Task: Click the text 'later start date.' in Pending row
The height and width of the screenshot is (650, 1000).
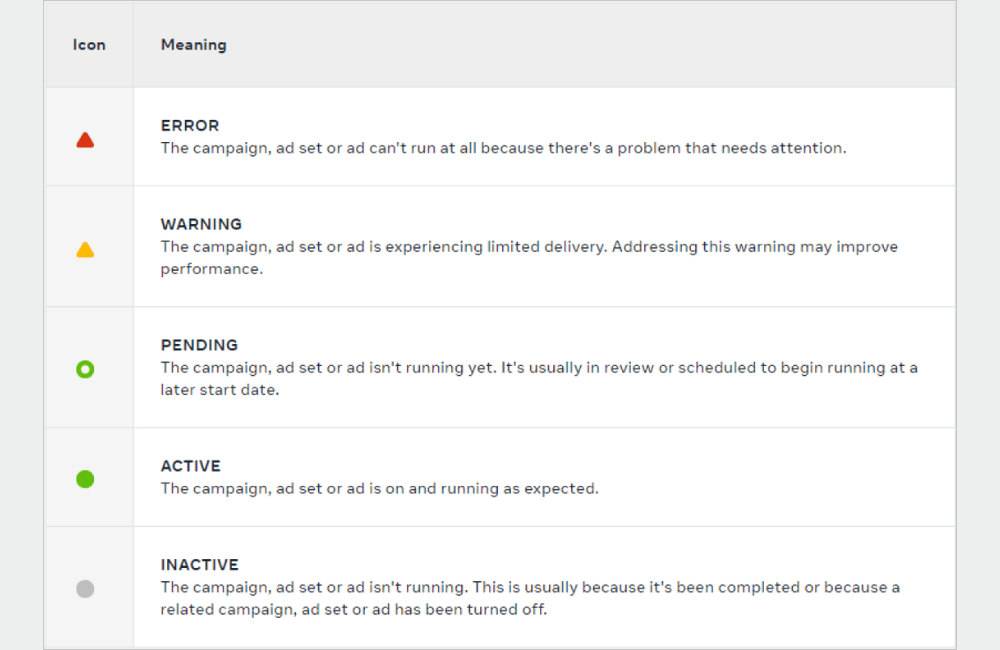Action: tap(219, 390)
